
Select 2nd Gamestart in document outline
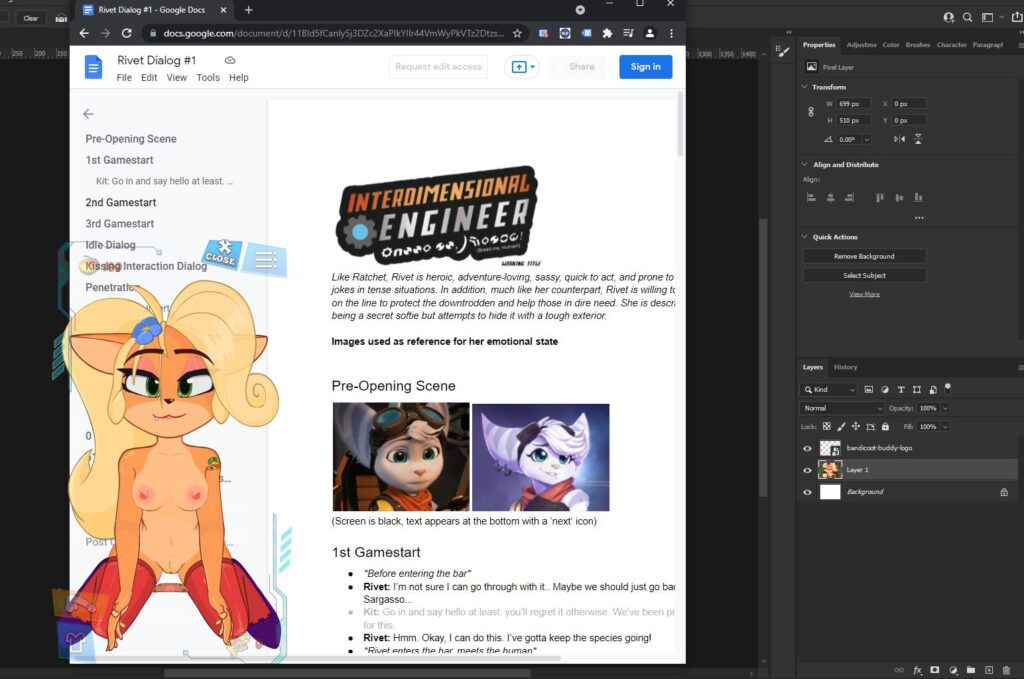pyautogui.click(x=121, y=202)
